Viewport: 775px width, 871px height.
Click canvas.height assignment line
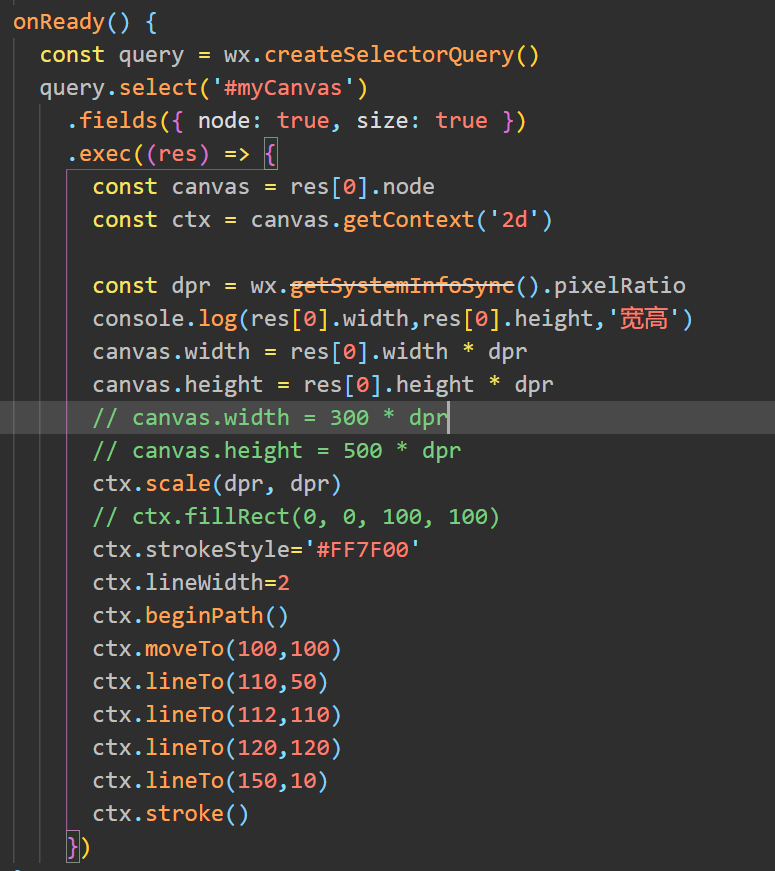click(323, 385)
